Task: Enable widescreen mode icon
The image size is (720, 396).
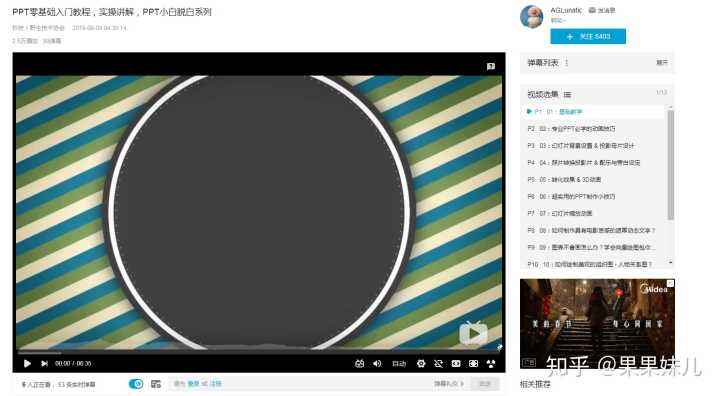Action: [x=456, y=363]
